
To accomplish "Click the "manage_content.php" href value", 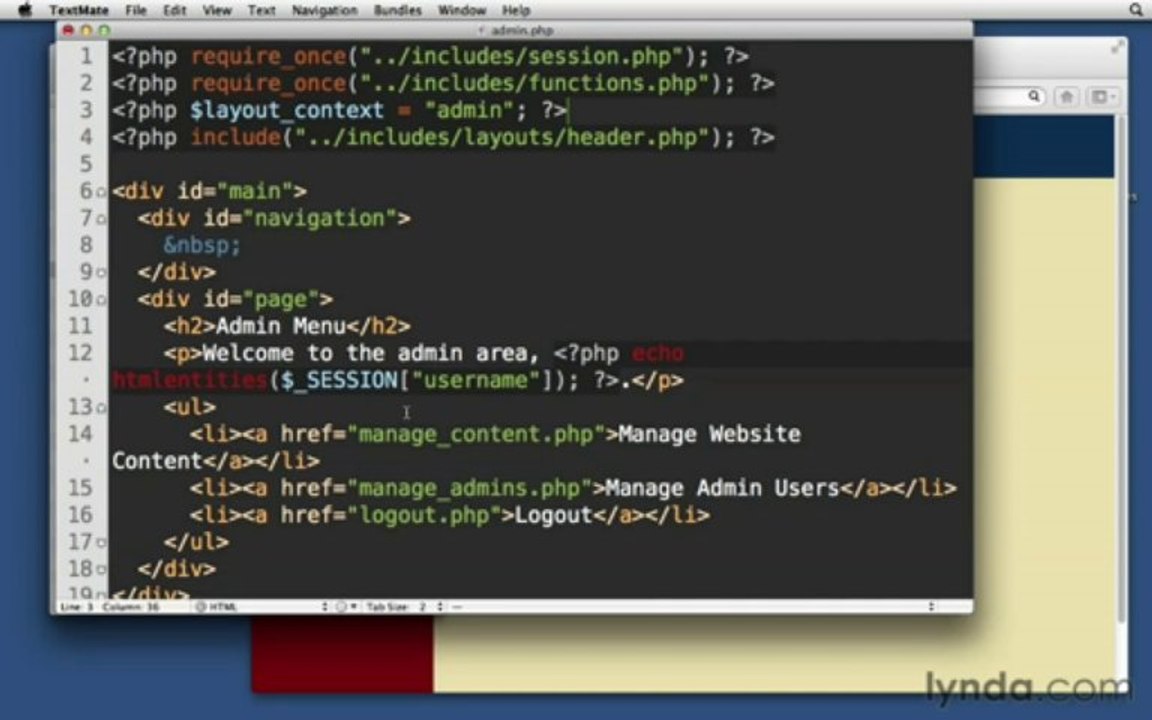I will point(475,435).
